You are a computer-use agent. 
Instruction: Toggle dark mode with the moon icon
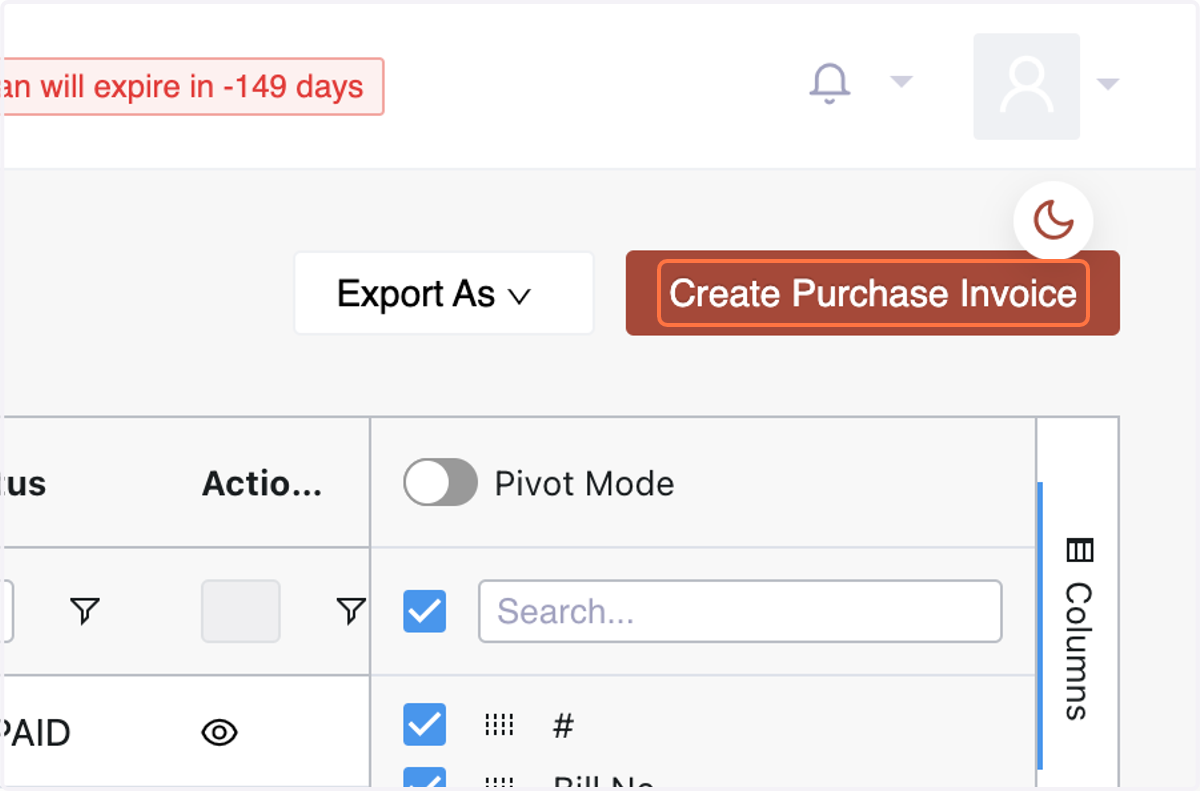pos(1053,220)
